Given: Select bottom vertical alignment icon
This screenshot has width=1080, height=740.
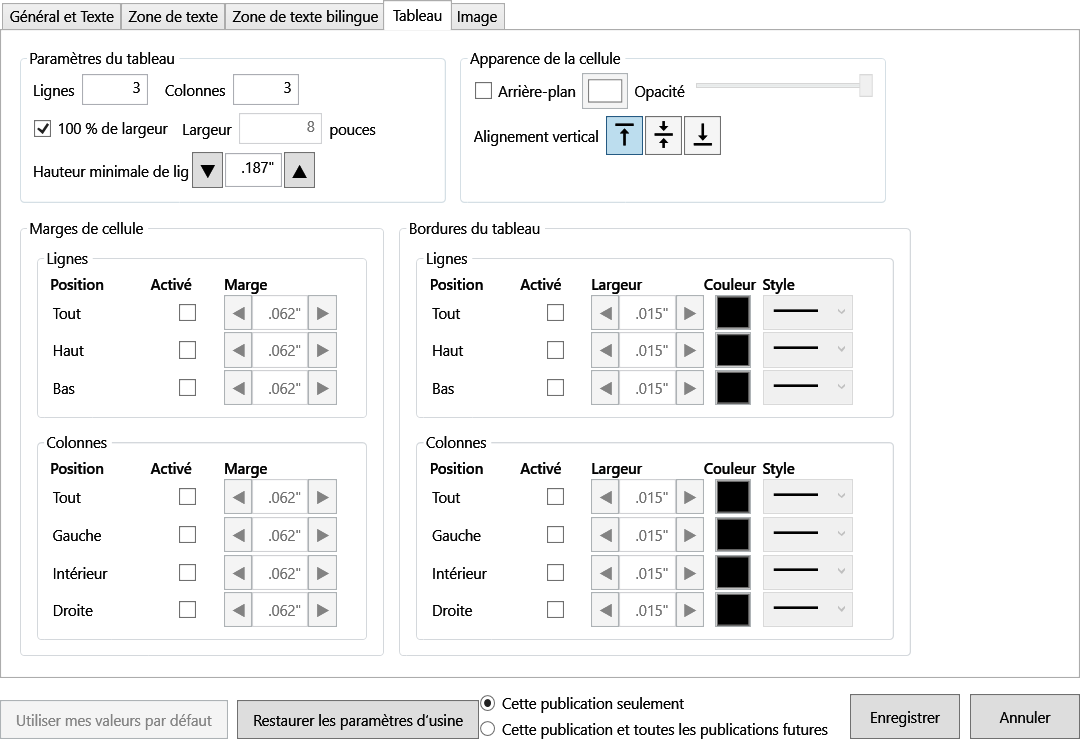Looking at the screenshot, I should tap(702, 136).
